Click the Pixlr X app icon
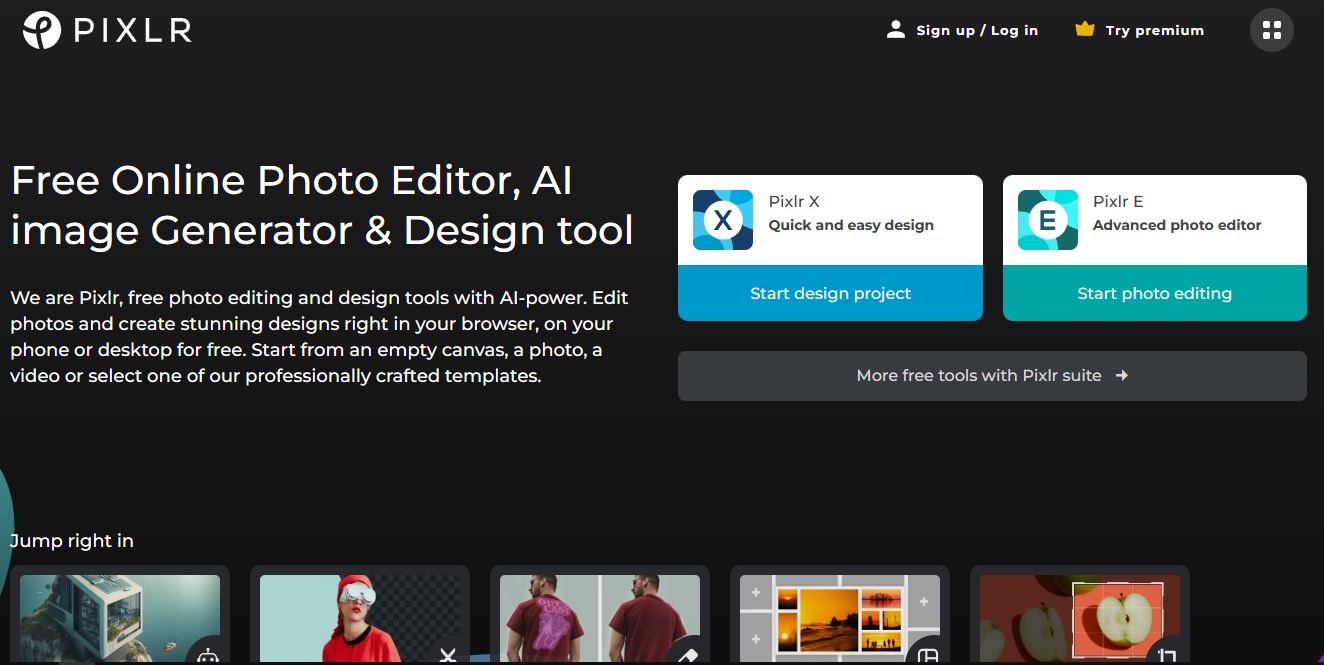The width and height of the screenshot is (1324, 665). tap(722, 220)
